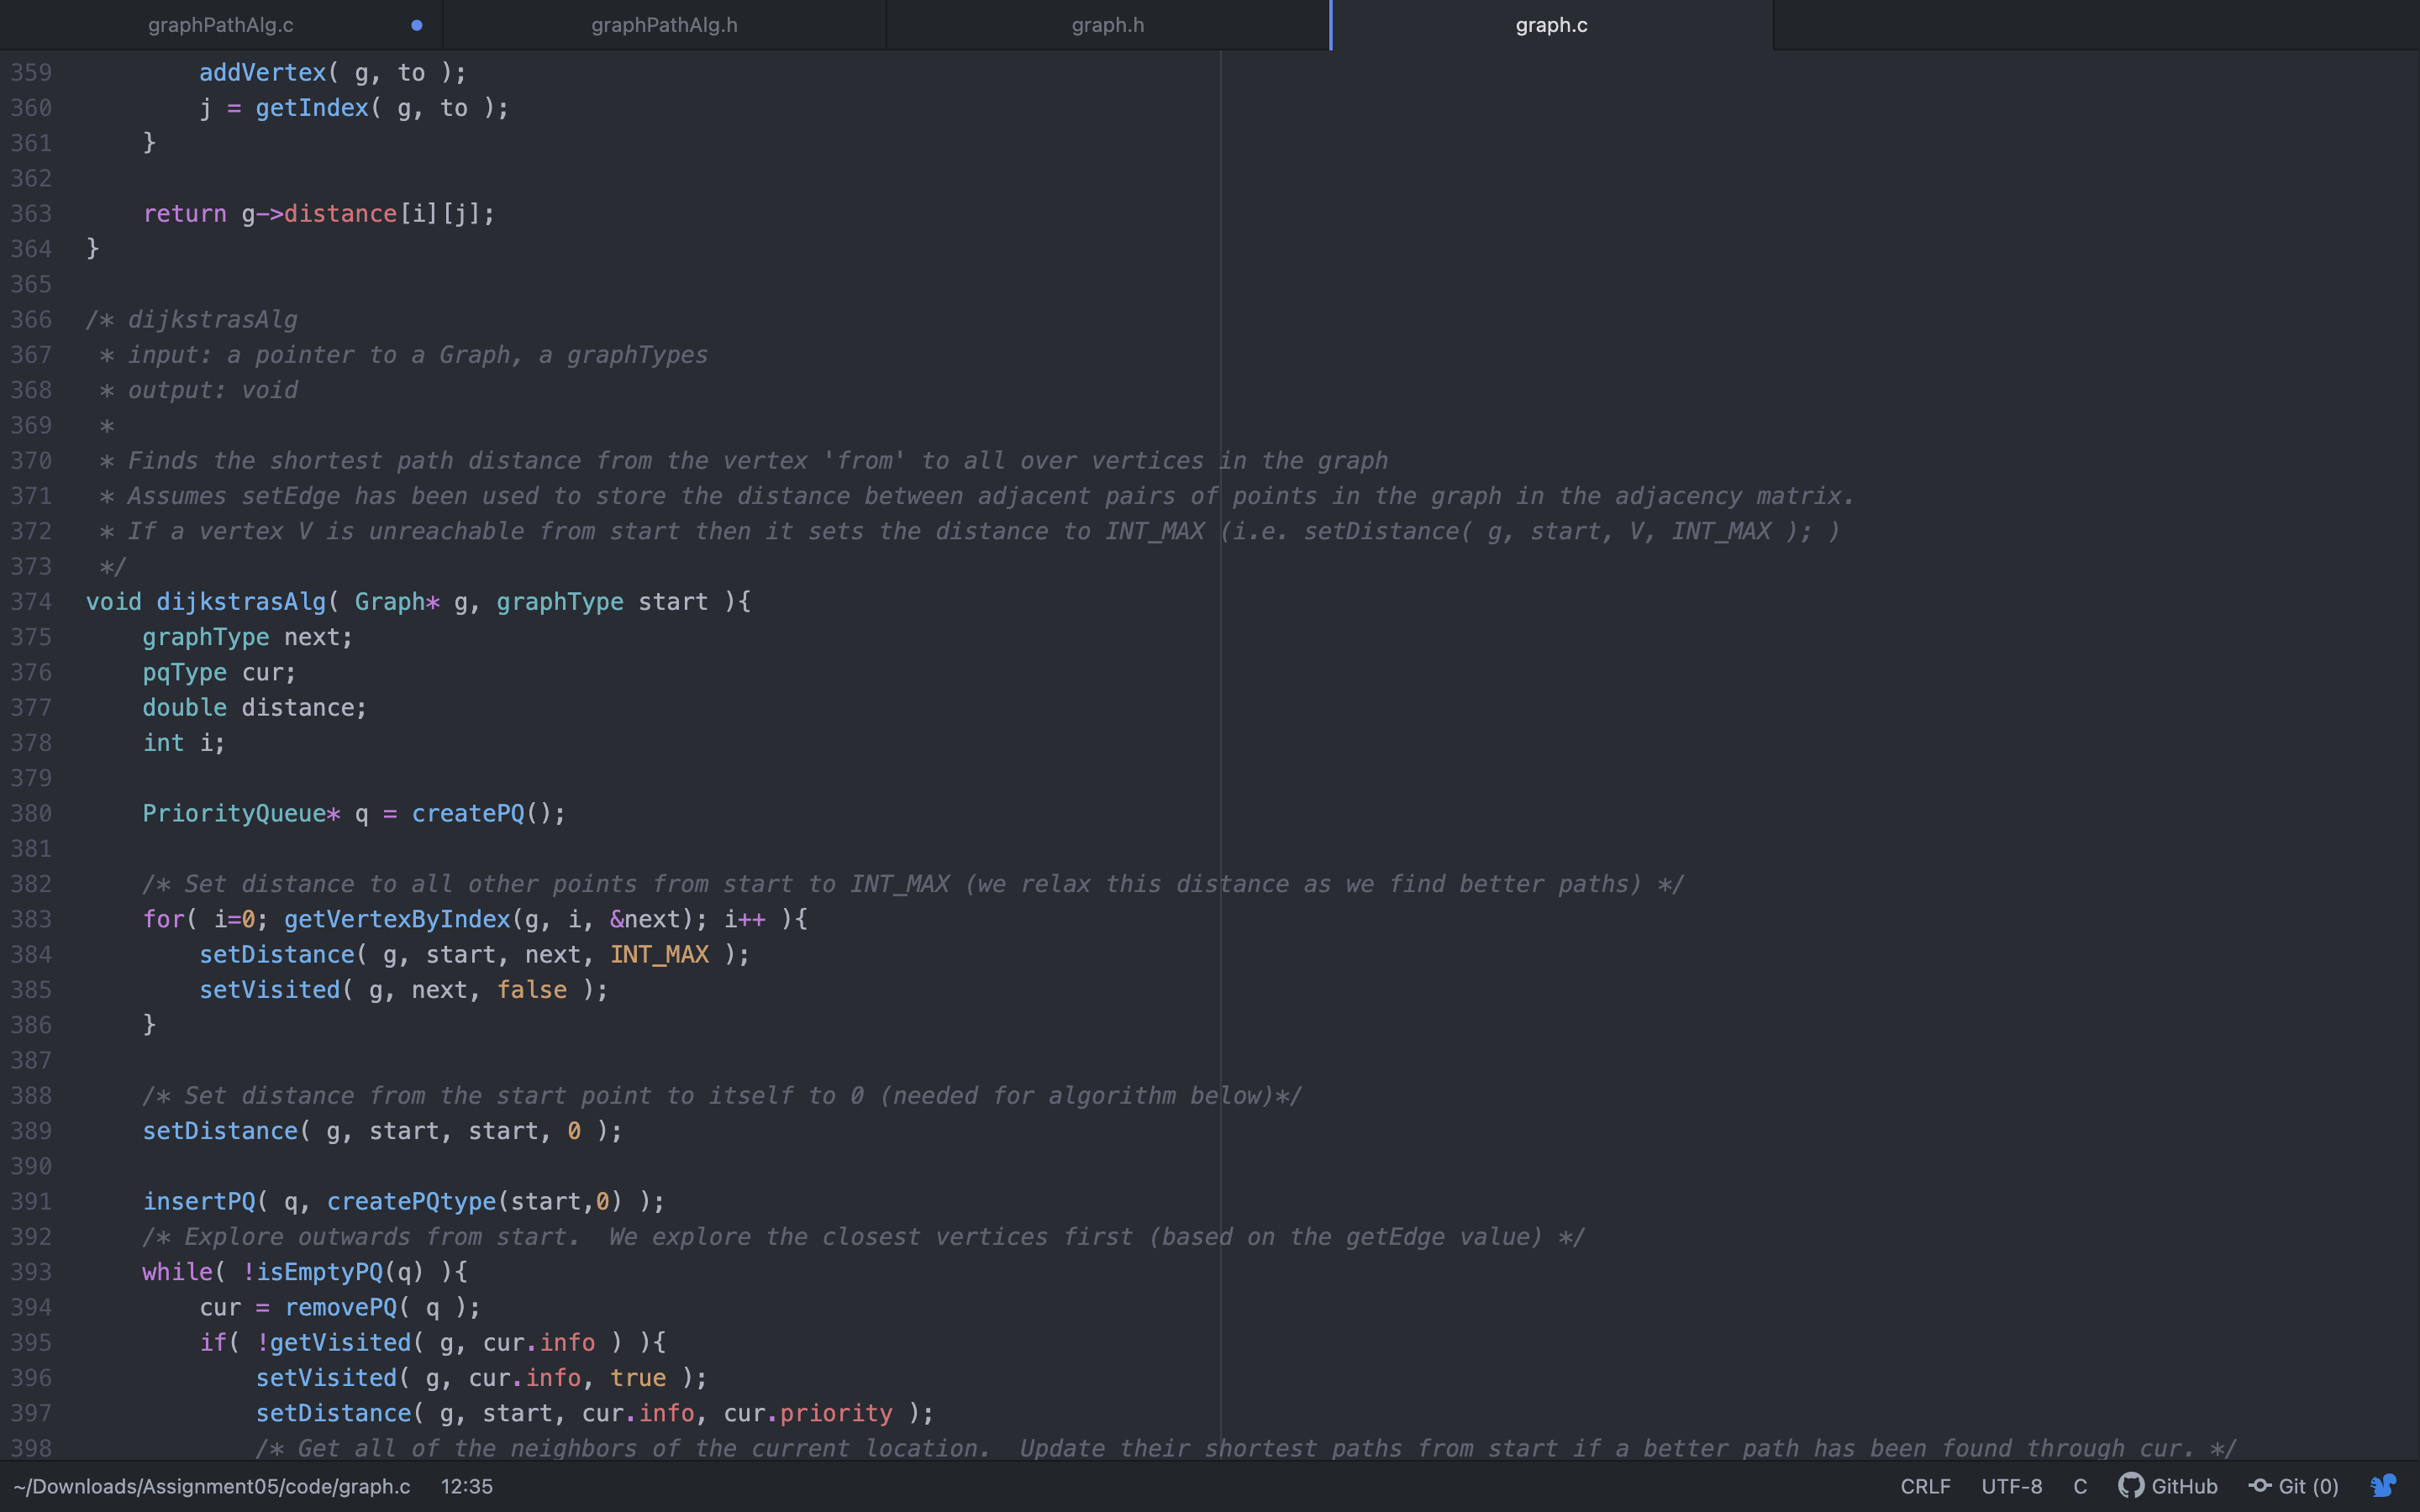
Task: Click the blue modified dot on graphPathAlg.c
Action: tap(417, 25)
